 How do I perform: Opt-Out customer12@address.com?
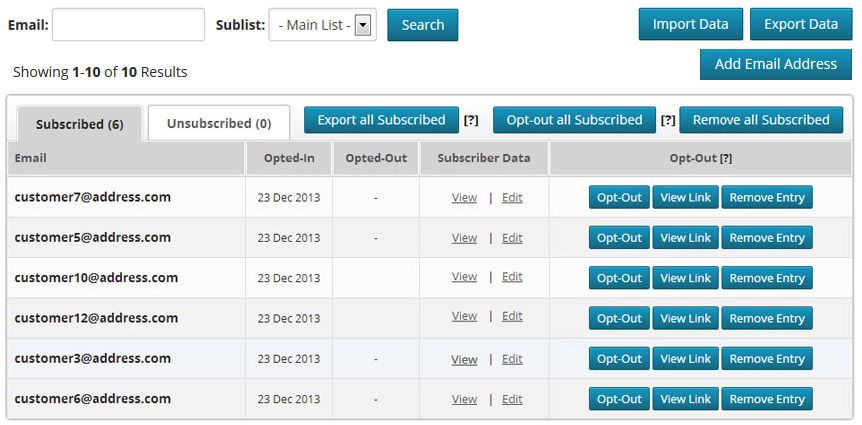pyautogui.click(x=619, y=318)
